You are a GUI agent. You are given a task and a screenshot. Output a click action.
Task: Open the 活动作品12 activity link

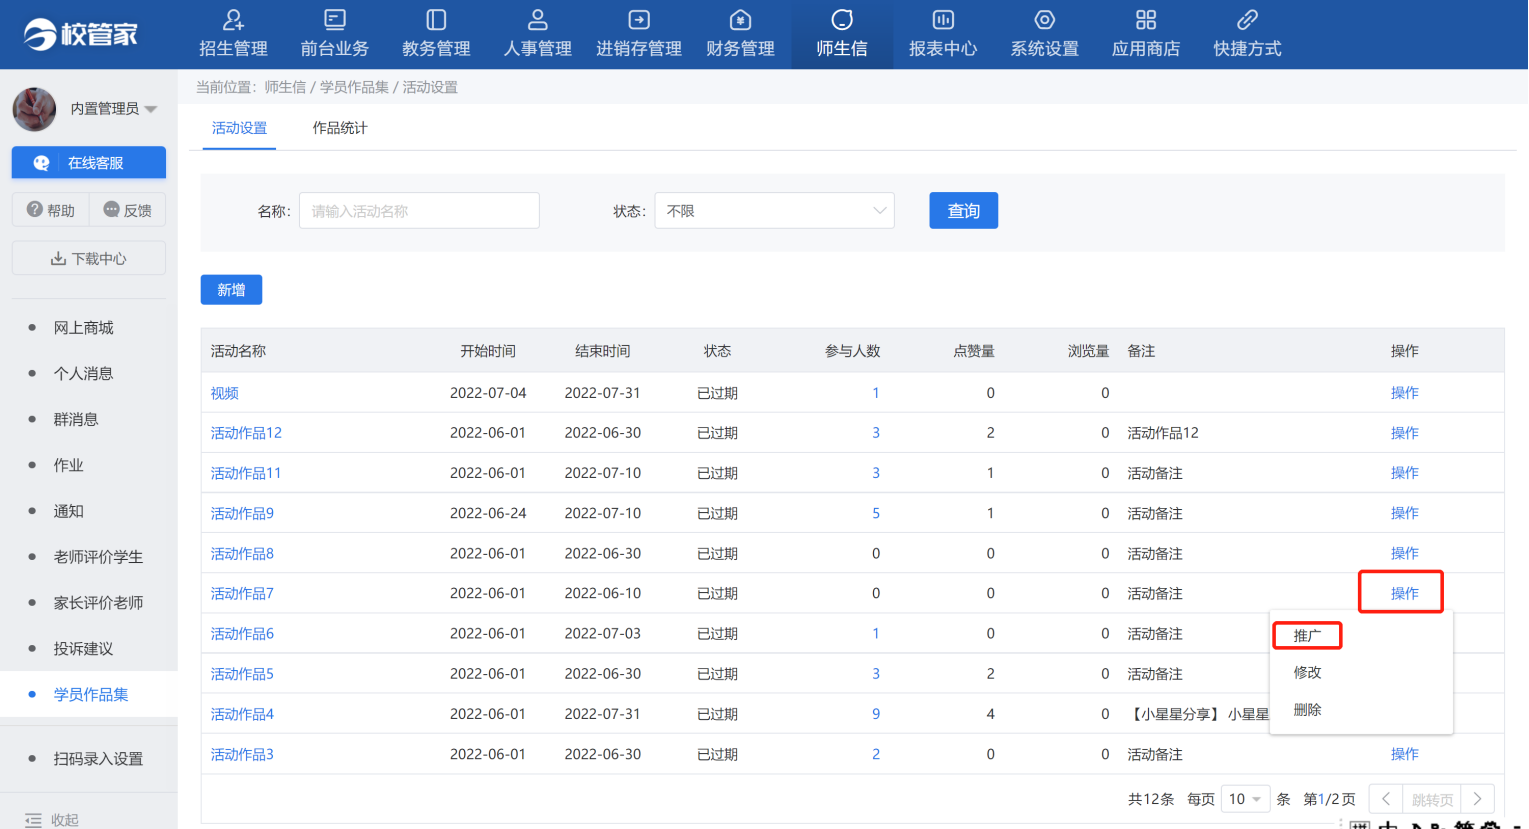[246, 433]
